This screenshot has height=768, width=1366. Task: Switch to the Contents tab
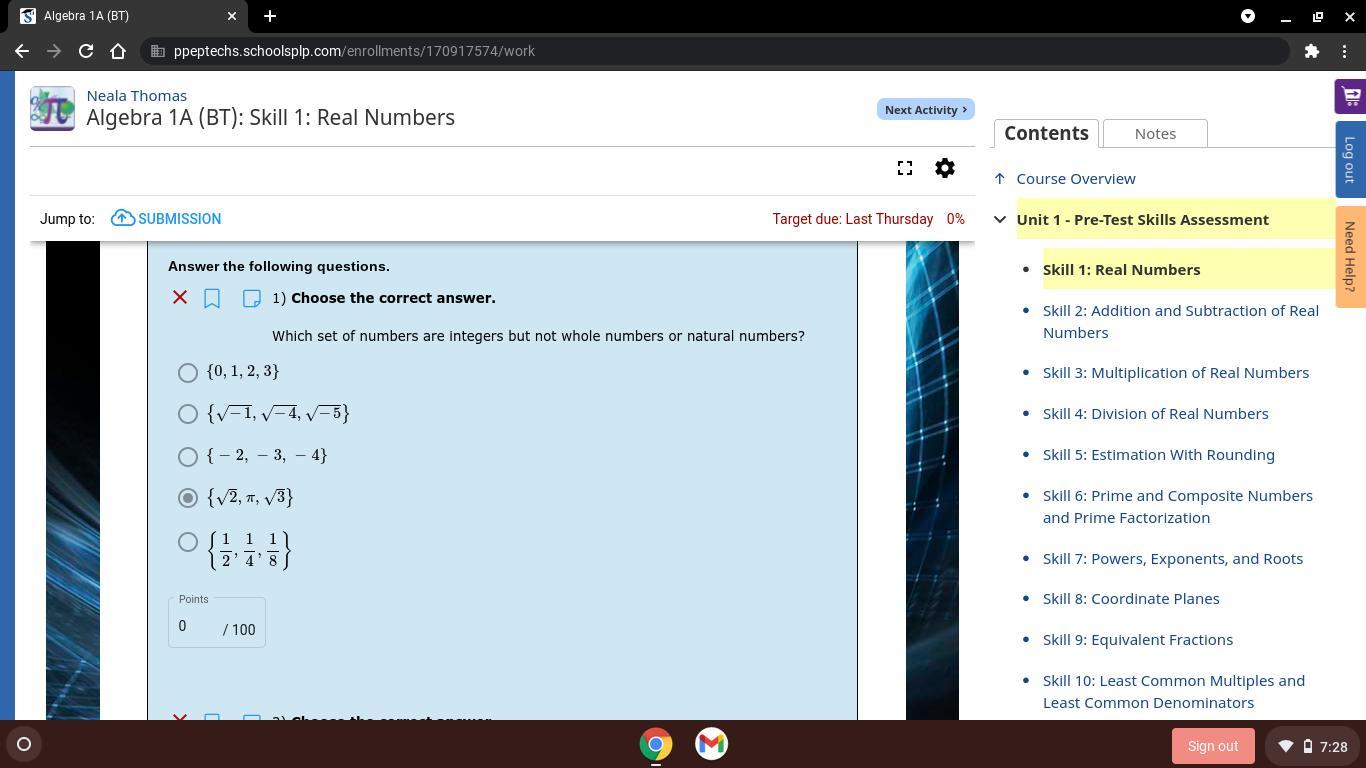coord(1046,133)
